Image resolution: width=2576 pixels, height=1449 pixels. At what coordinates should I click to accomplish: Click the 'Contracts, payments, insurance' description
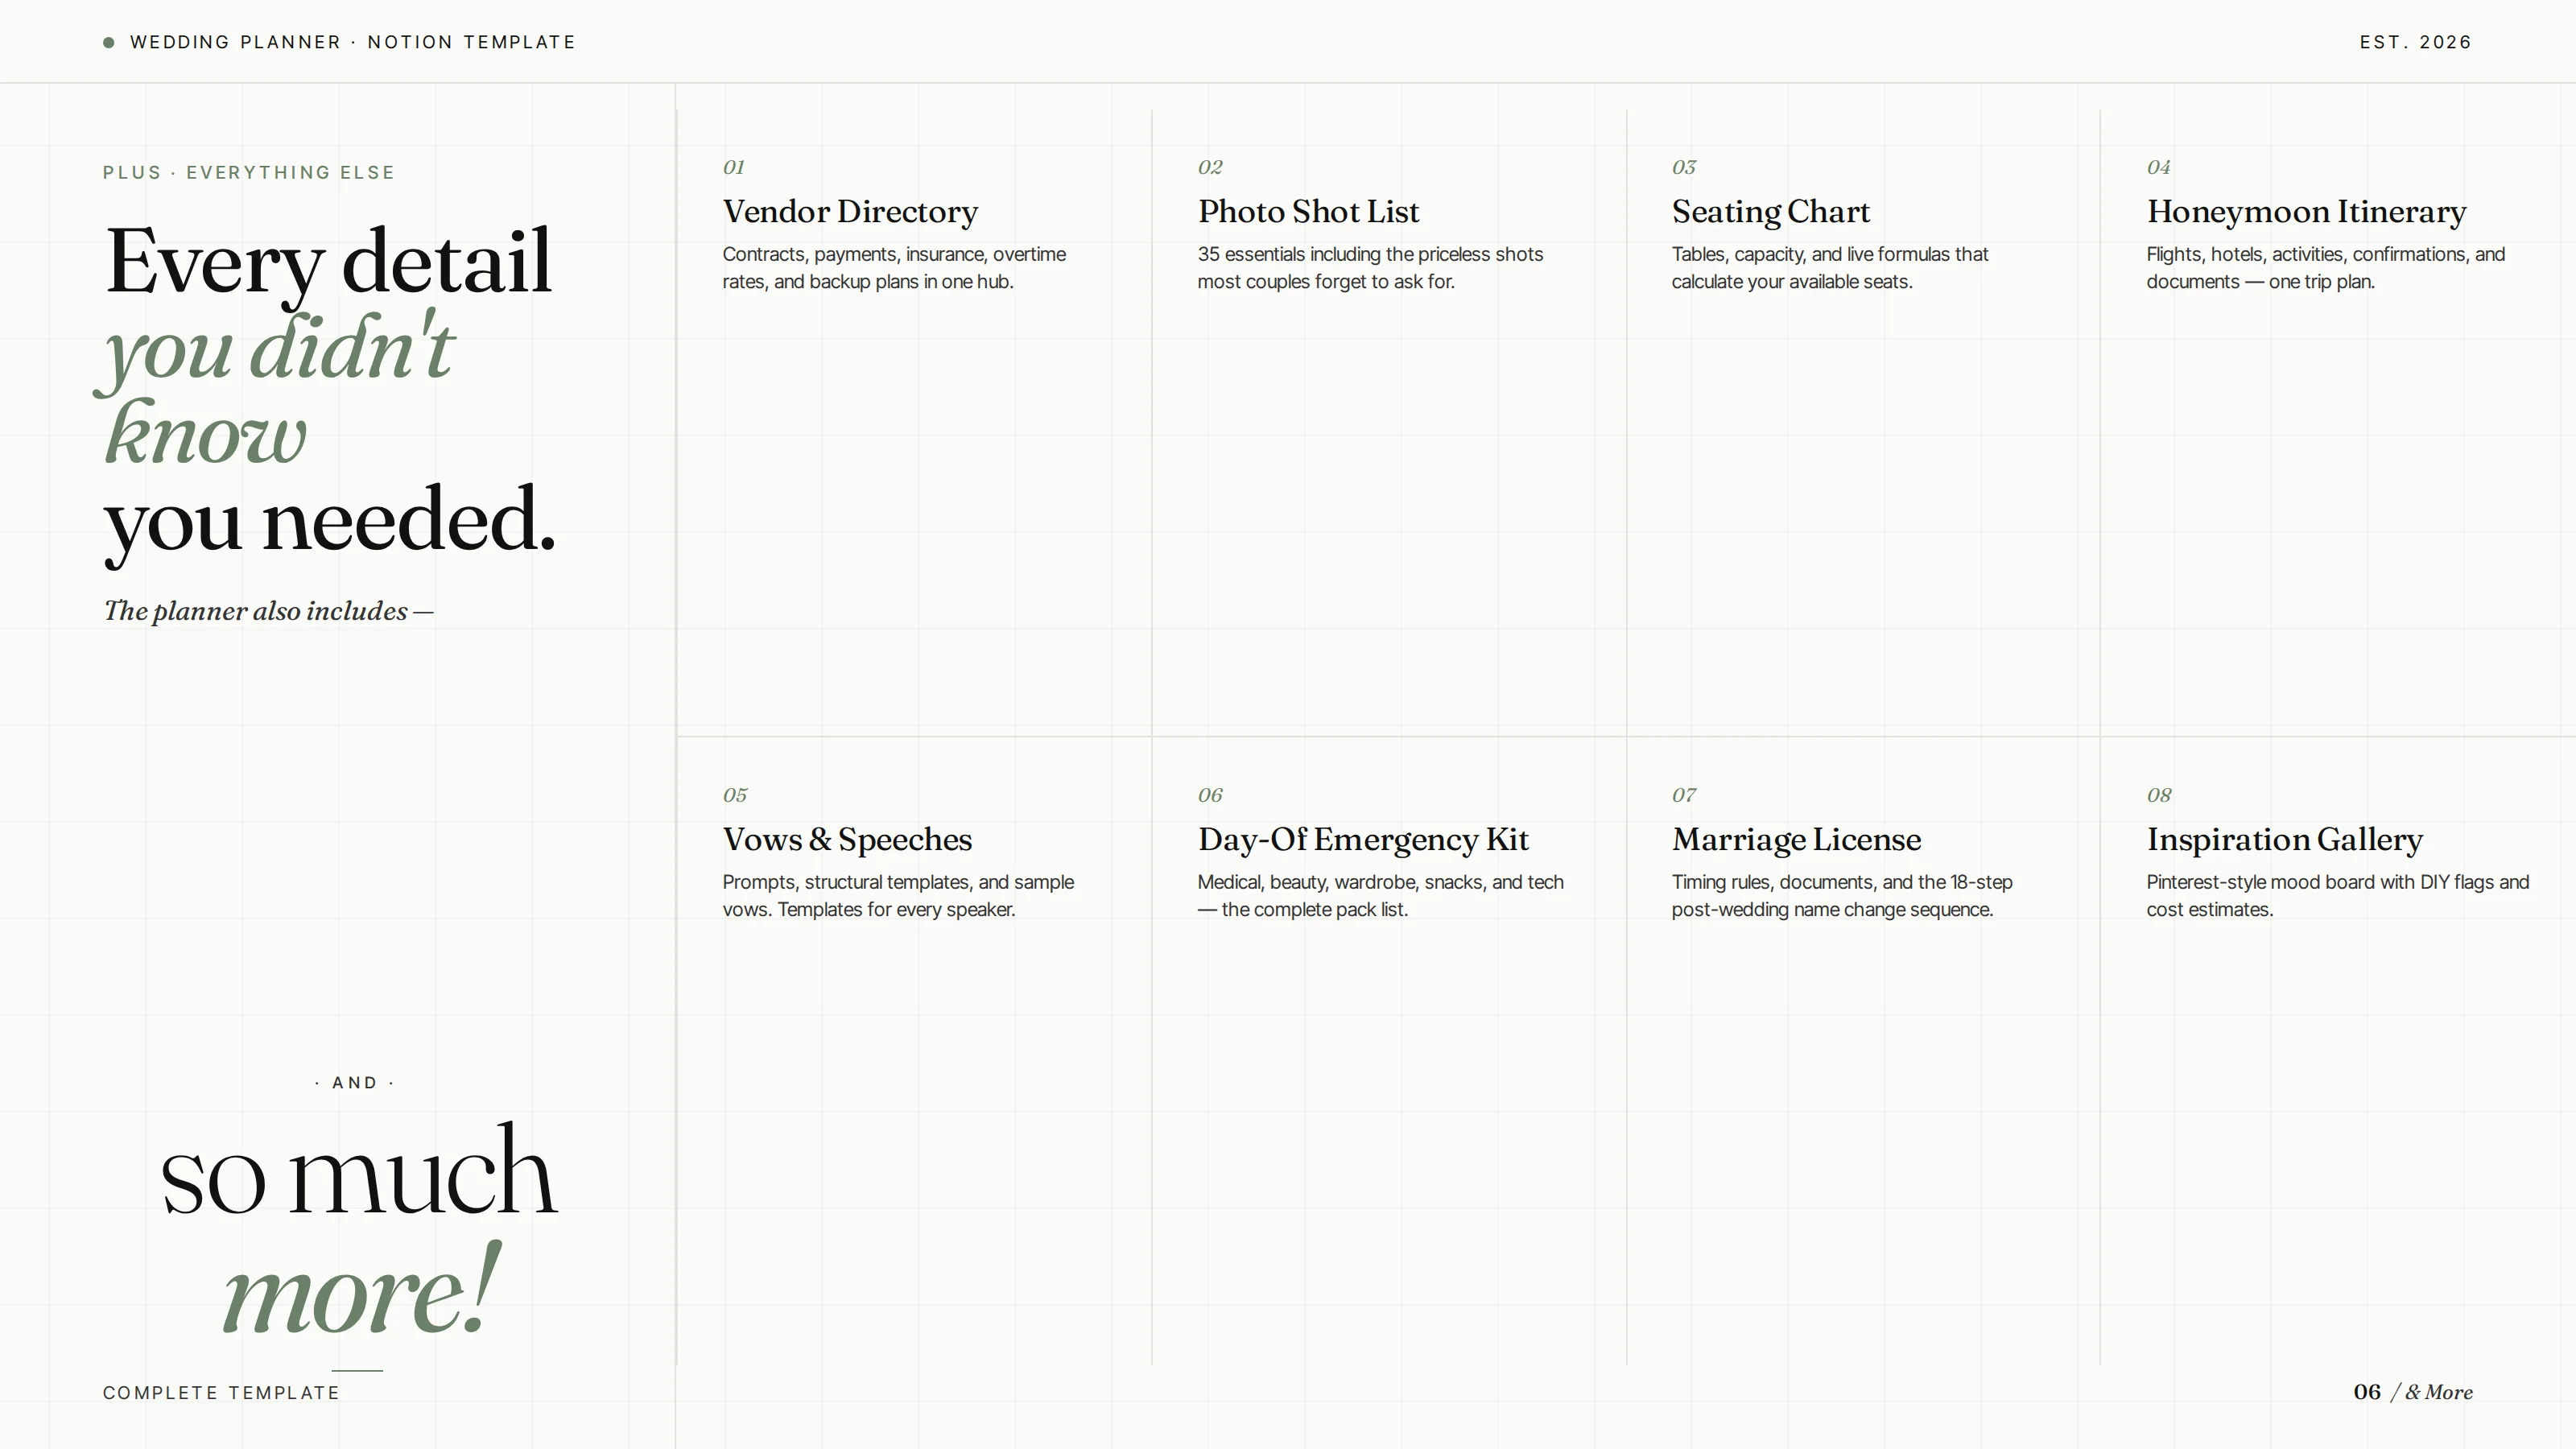[x=894, y=268]
